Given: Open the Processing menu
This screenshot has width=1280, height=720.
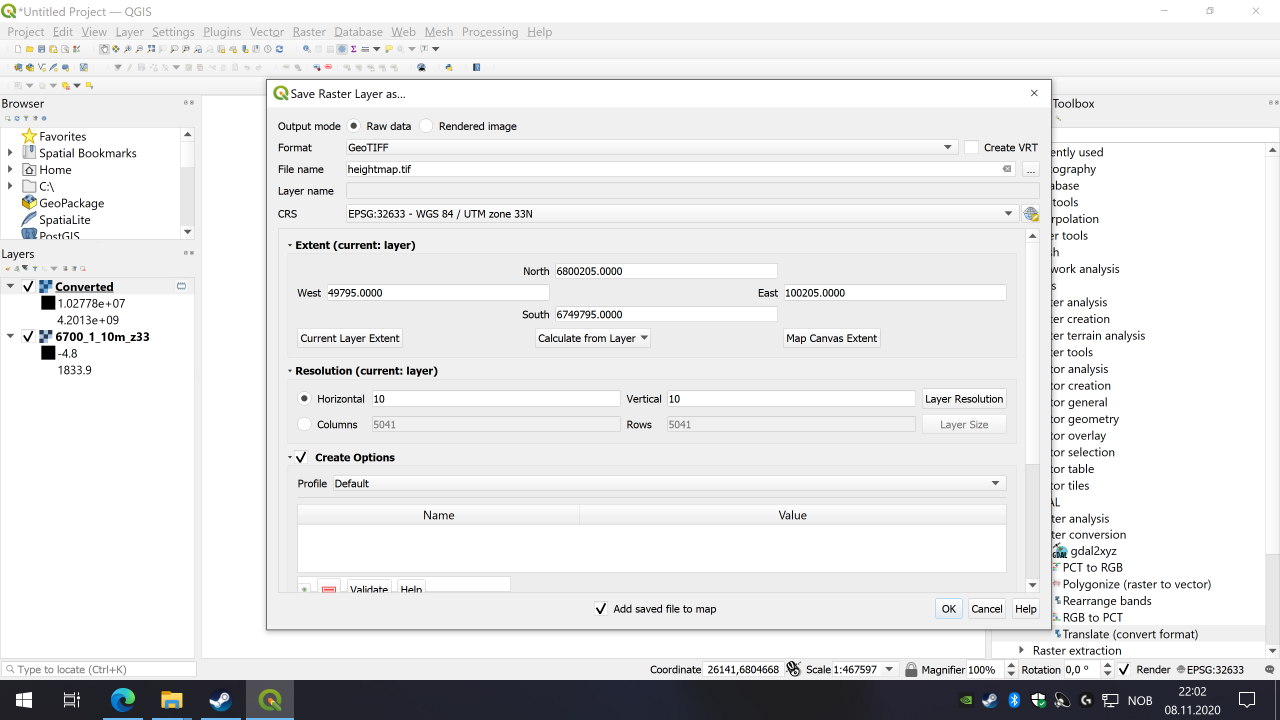Looking at the screenshot, I should pos(490,32).
